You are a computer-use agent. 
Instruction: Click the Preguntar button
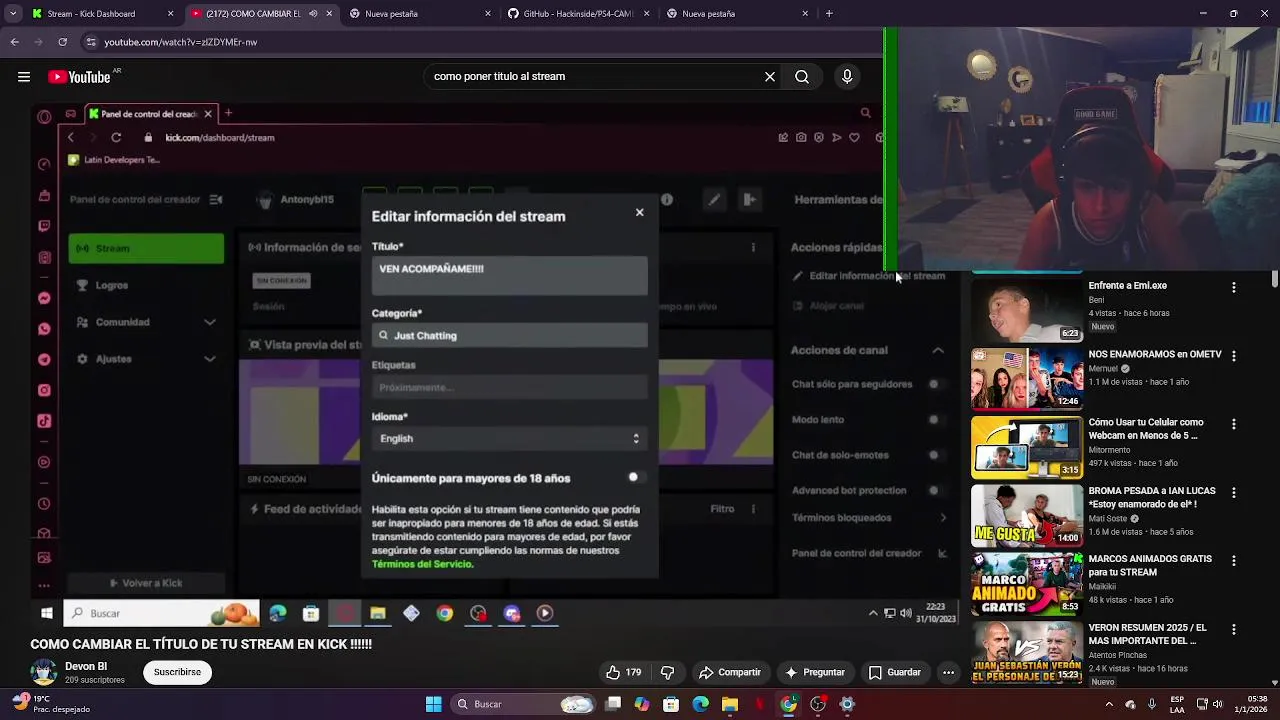[815, 672]
